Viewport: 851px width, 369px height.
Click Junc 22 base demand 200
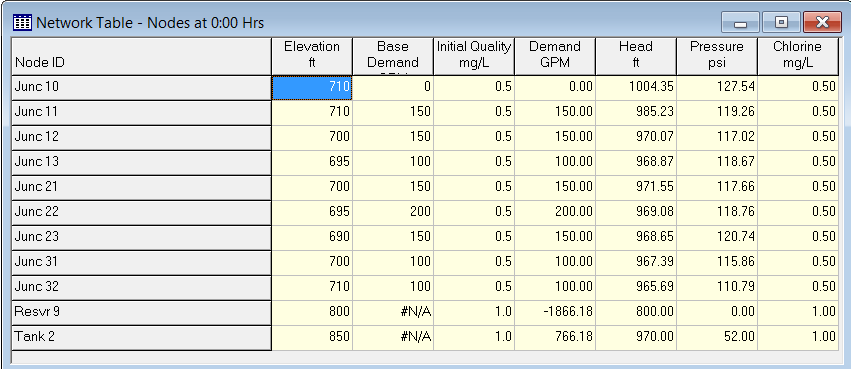pyautogui.click(x=393, y=213)
